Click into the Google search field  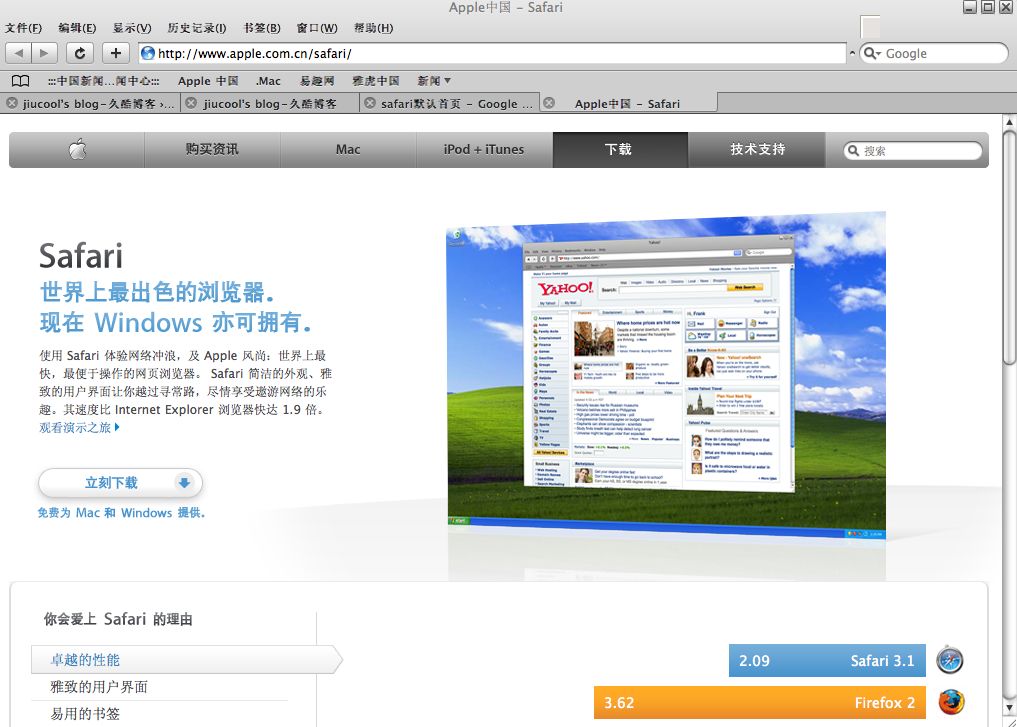pos(934,53)
